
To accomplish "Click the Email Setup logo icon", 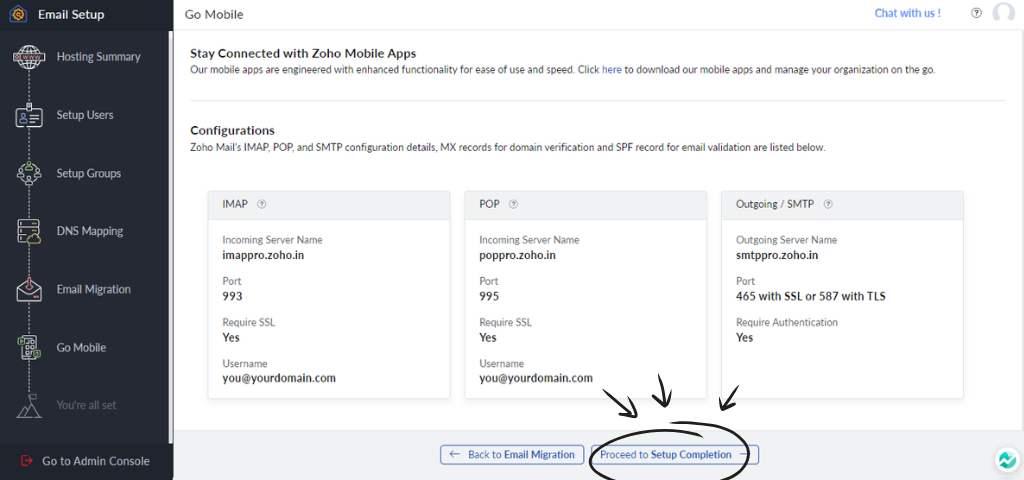I will pyautogui.click(x=17, y=15).
